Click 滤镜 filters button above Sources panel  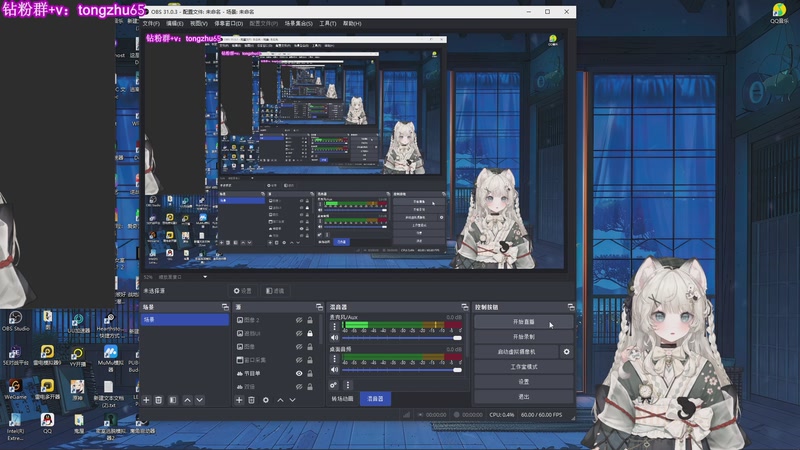[275, 291]
